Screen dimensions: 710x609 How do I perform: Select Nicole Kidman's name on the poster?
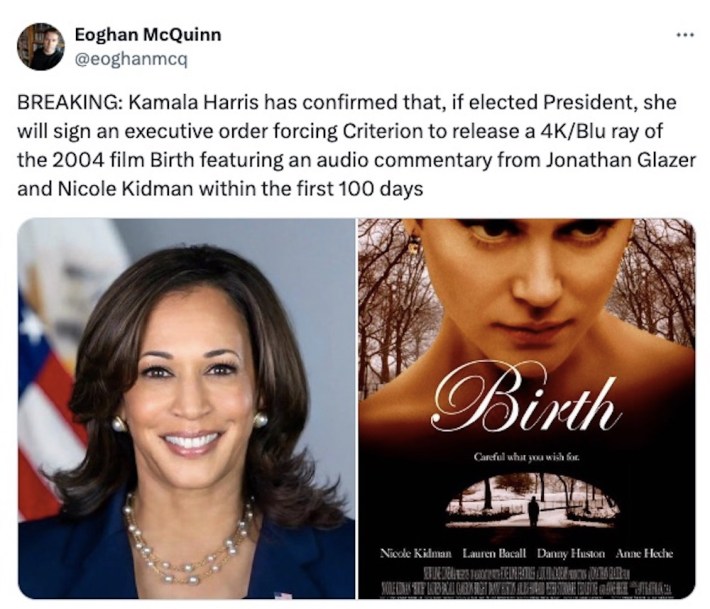point(418,553)
